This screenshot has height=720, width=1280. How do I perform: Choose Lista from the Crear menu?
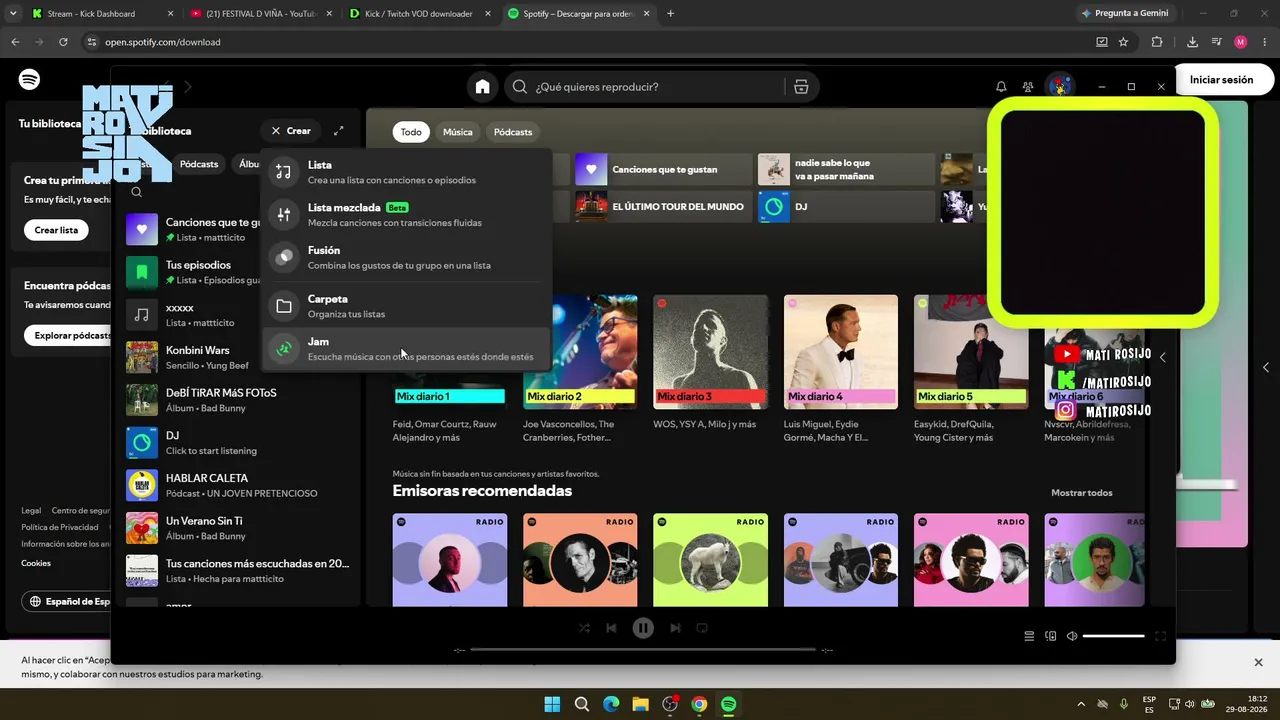coord(406,172)
